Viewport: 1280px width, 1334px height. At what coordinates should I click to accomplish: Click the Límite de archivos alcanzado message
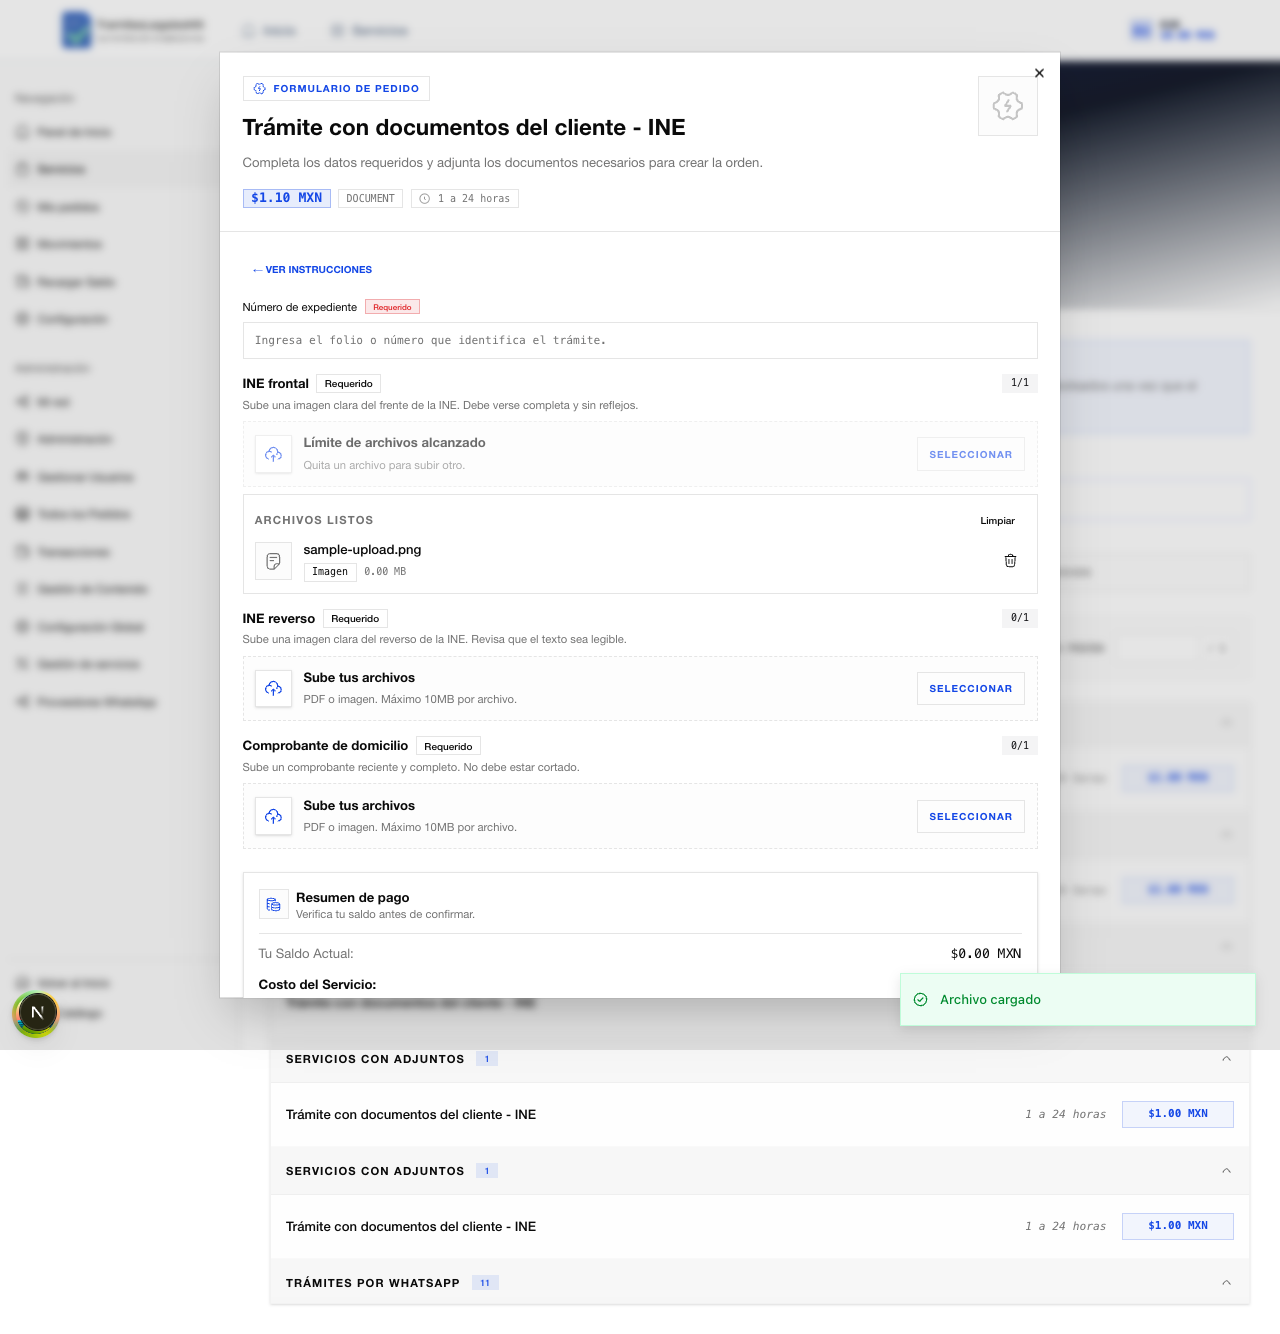click(394, 443)
